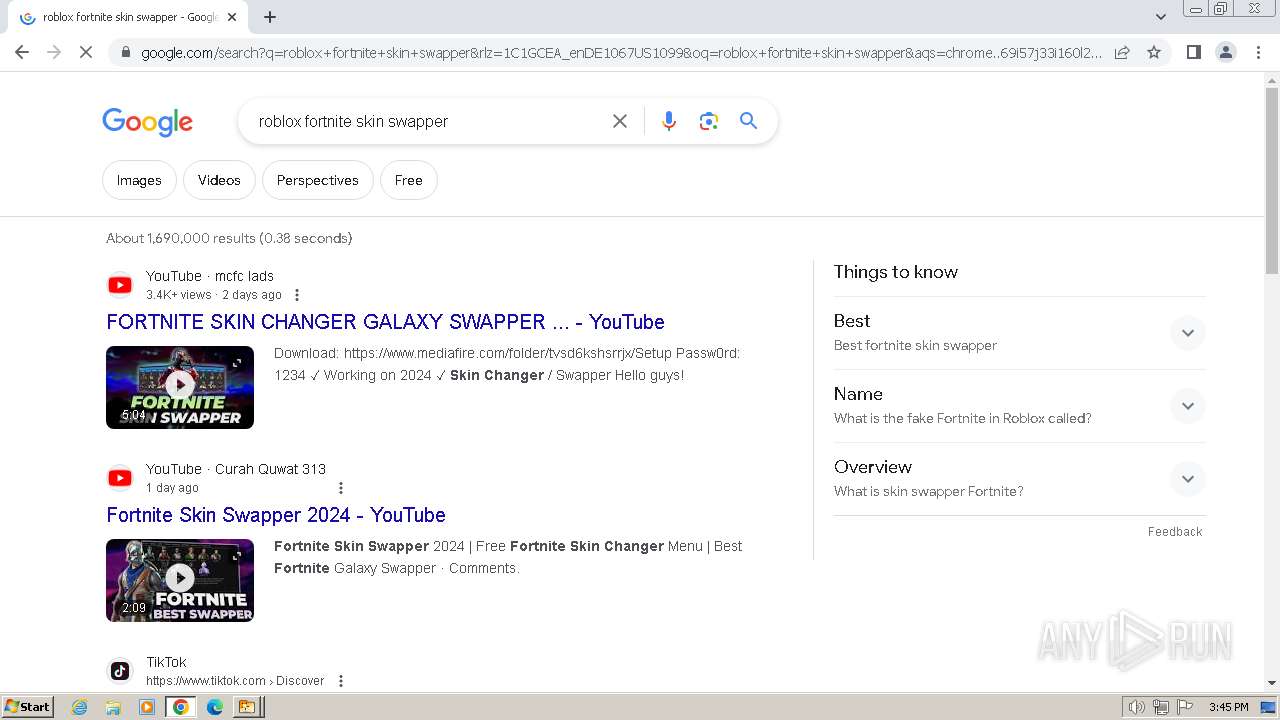Click the address bar URL
1280x720 pixels.
(620, 53)
